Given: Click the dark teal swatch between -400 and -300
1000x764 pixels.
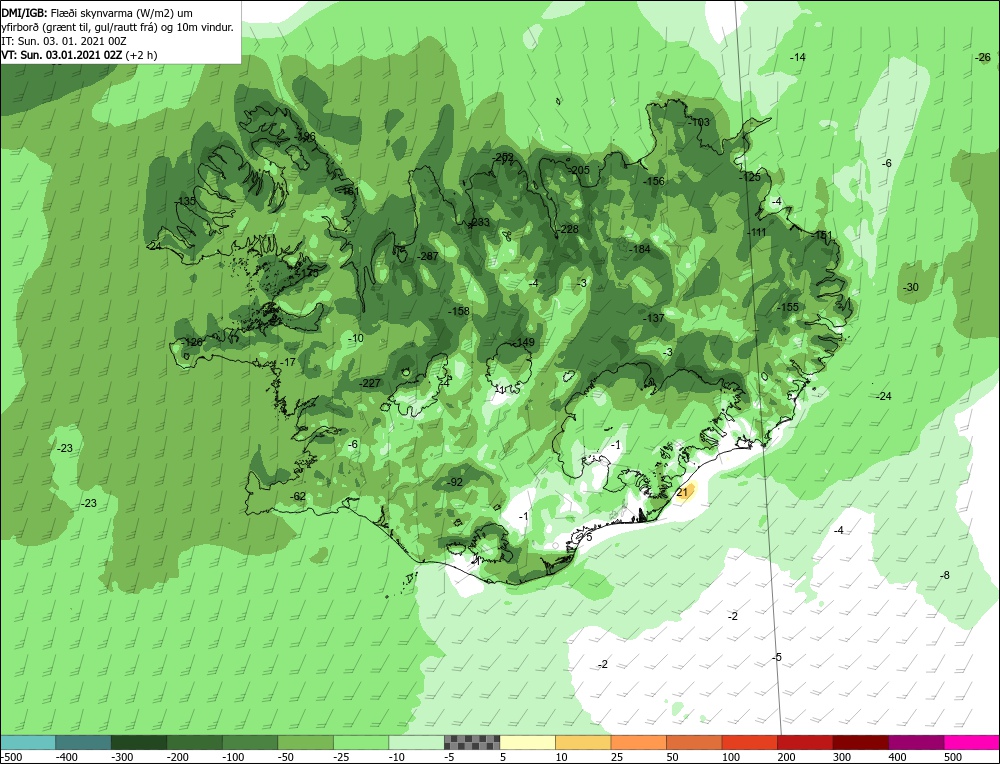Looking at the screenshot, I should coord(83,742).
